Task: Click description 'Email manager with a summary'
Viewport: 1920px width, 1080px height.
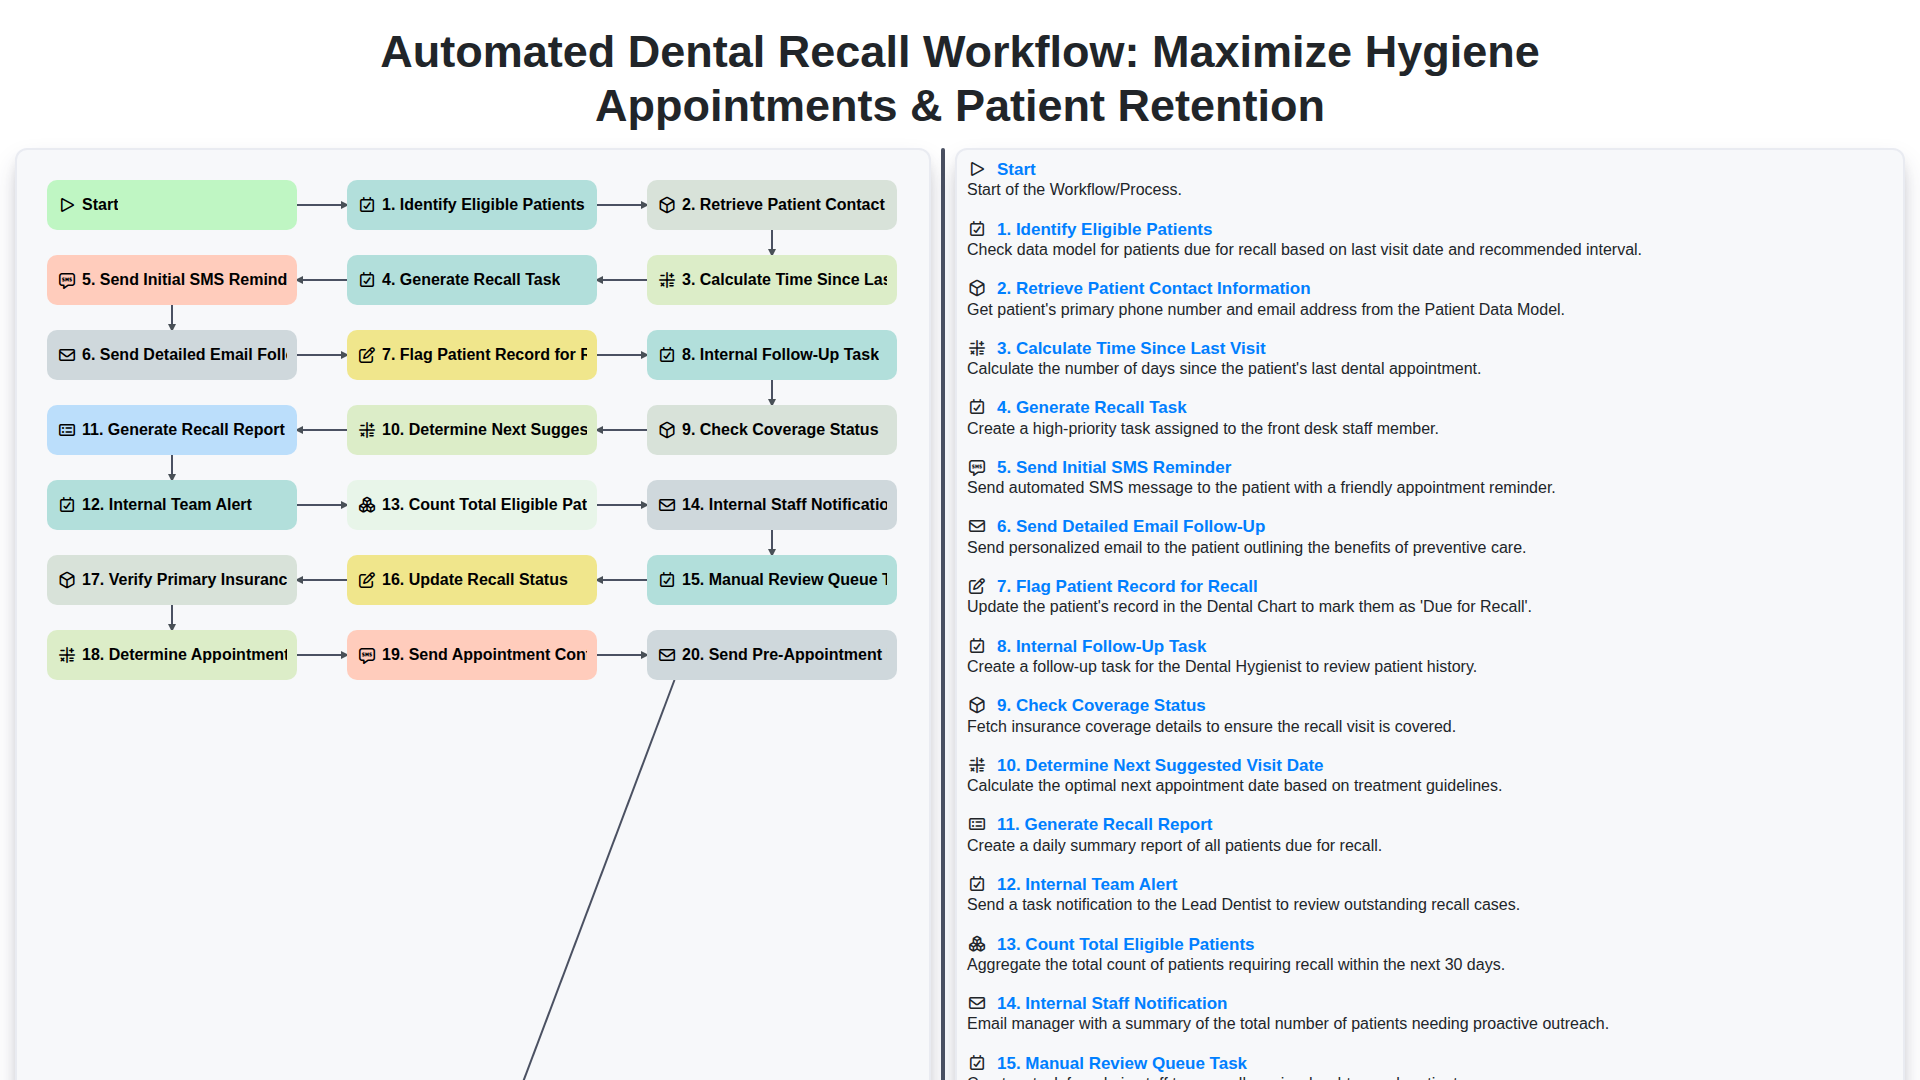Action: click(x=1287, y=1024)
